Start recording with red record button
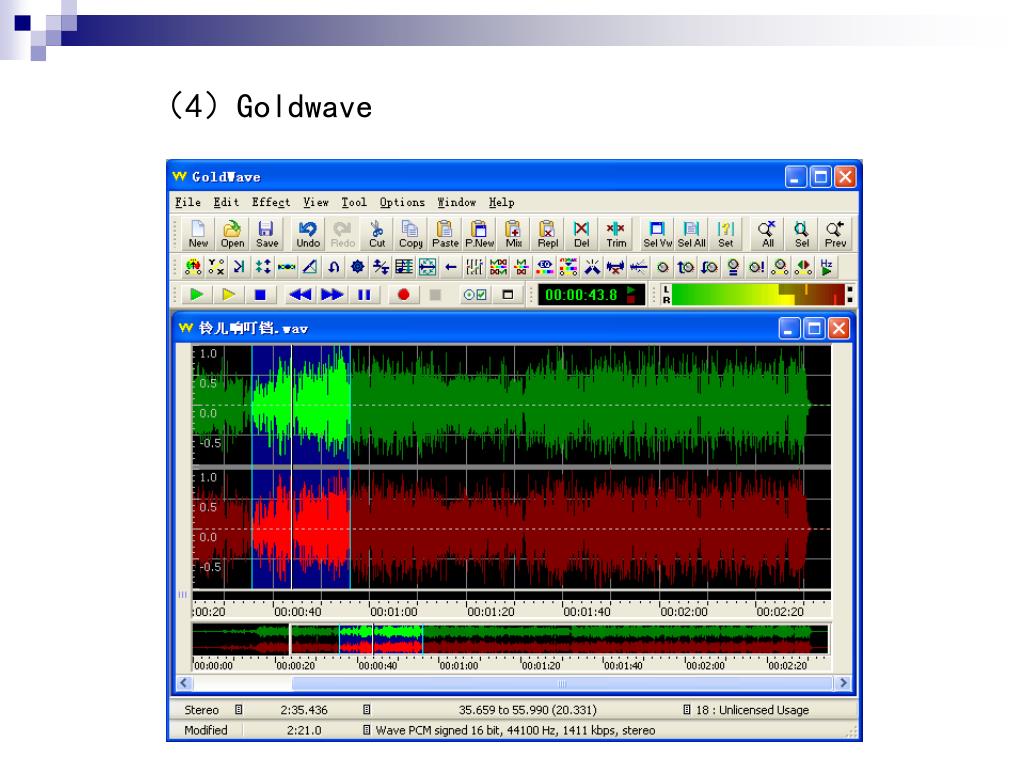Screen dimensions: 1024x768 (403, 295)
